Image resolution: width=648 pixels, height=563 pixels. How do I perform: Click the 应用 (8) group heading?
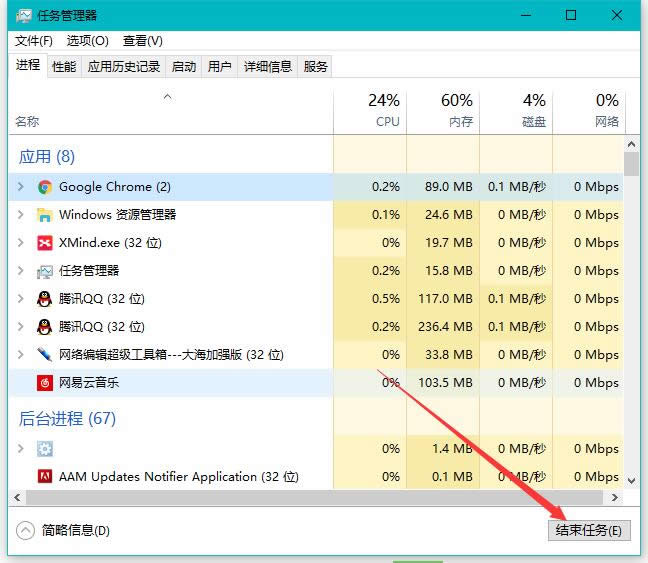pos(47,157)
